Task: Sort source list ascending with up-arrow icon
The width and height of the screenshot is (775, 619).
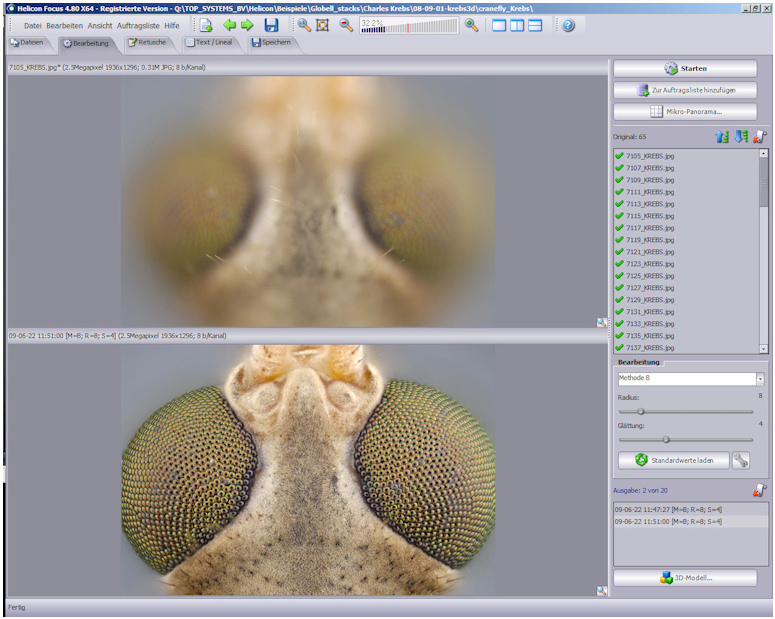Action: [722, 136]
